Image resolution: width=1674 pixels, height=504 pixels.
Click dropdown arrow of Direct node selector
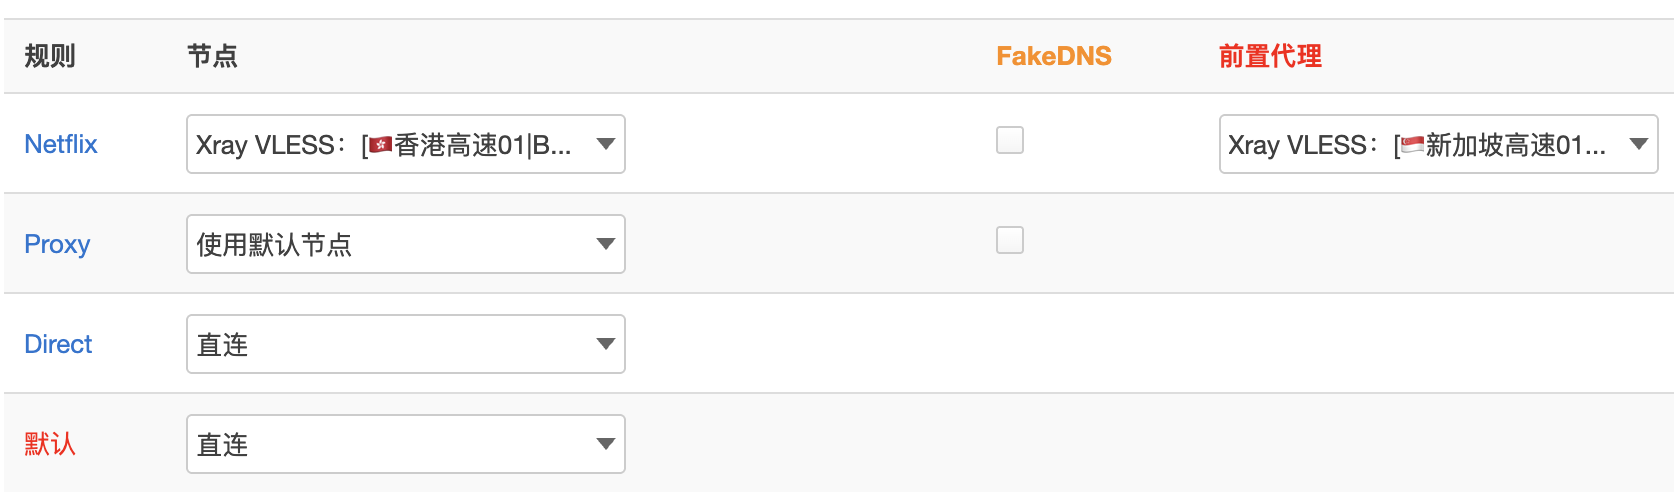pyautogui.click(x=605, y=344)
